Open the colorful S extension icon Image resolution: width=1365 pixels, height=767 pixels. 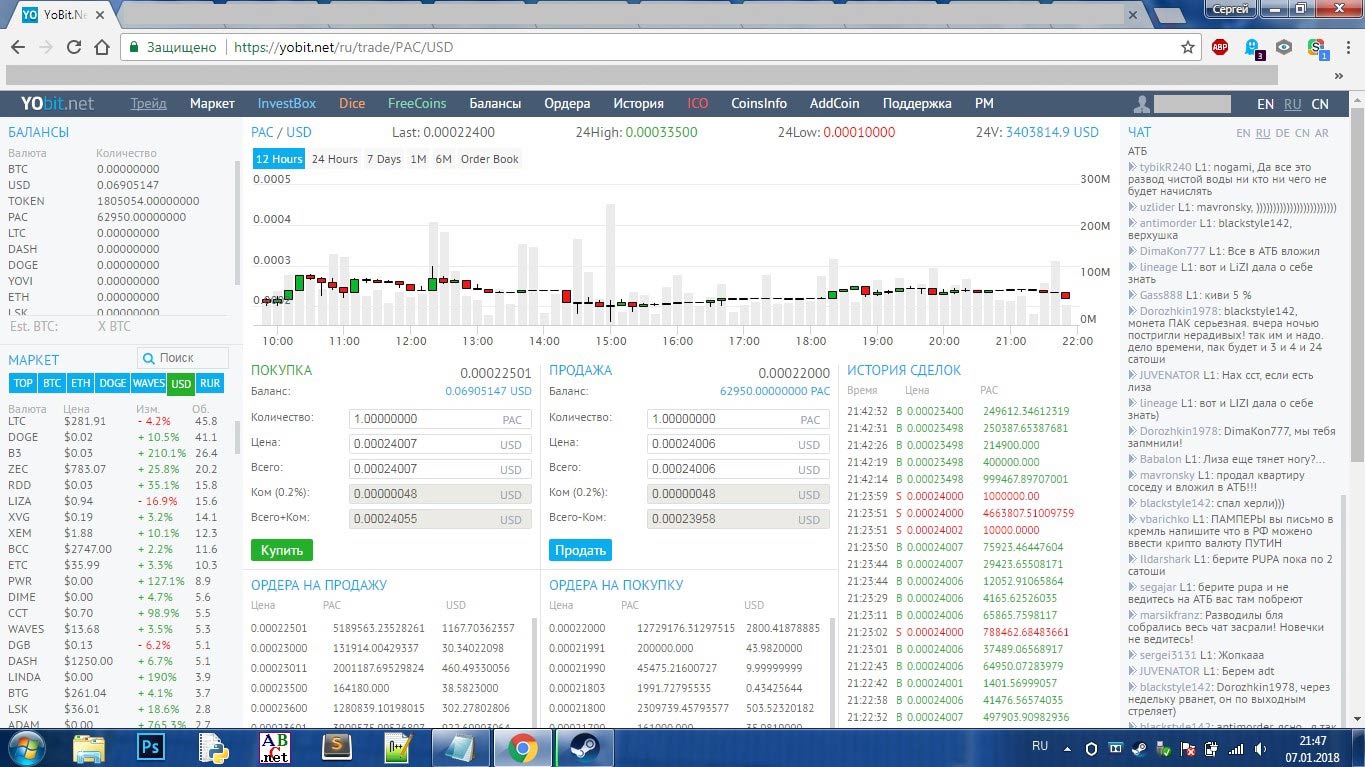point(1316,47)
